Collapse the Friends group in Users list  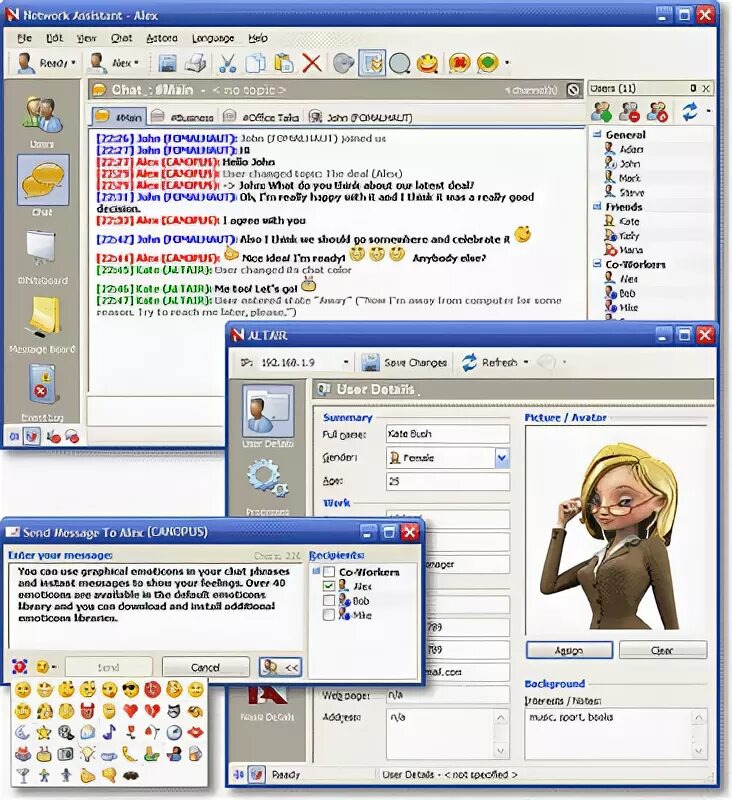597,207
